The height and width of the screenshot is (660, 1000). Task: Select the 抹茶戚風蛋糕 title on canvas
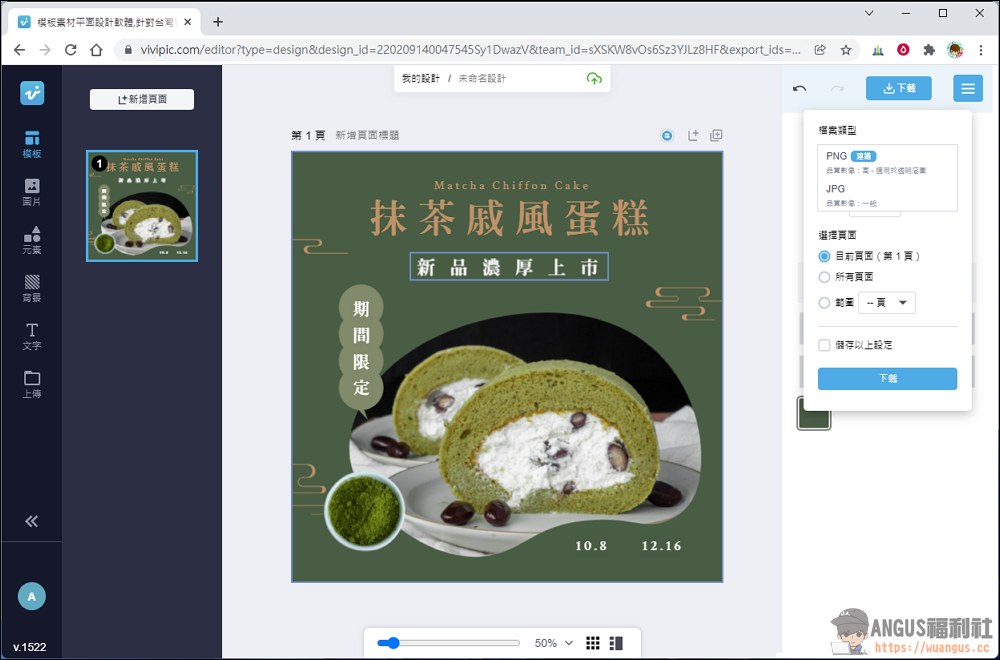(x=509, y=217)
